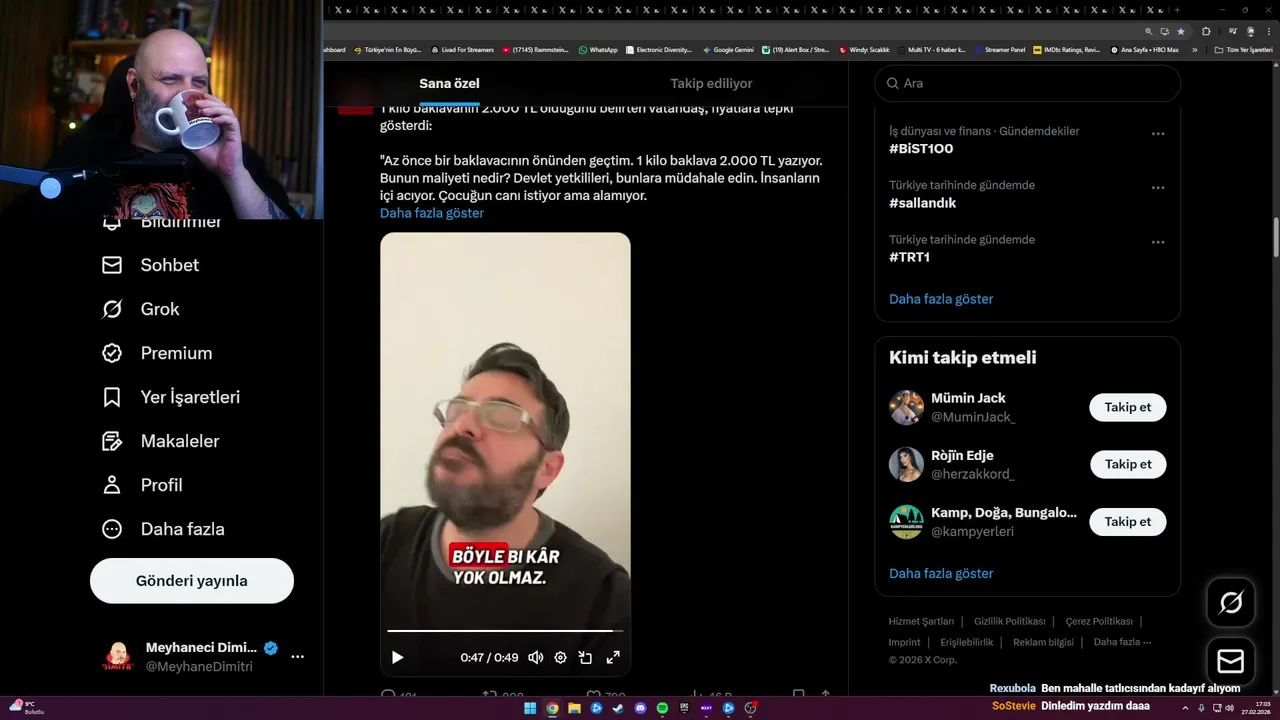
Task: Switch to Sana özel tab
Action: pos(449,84)
